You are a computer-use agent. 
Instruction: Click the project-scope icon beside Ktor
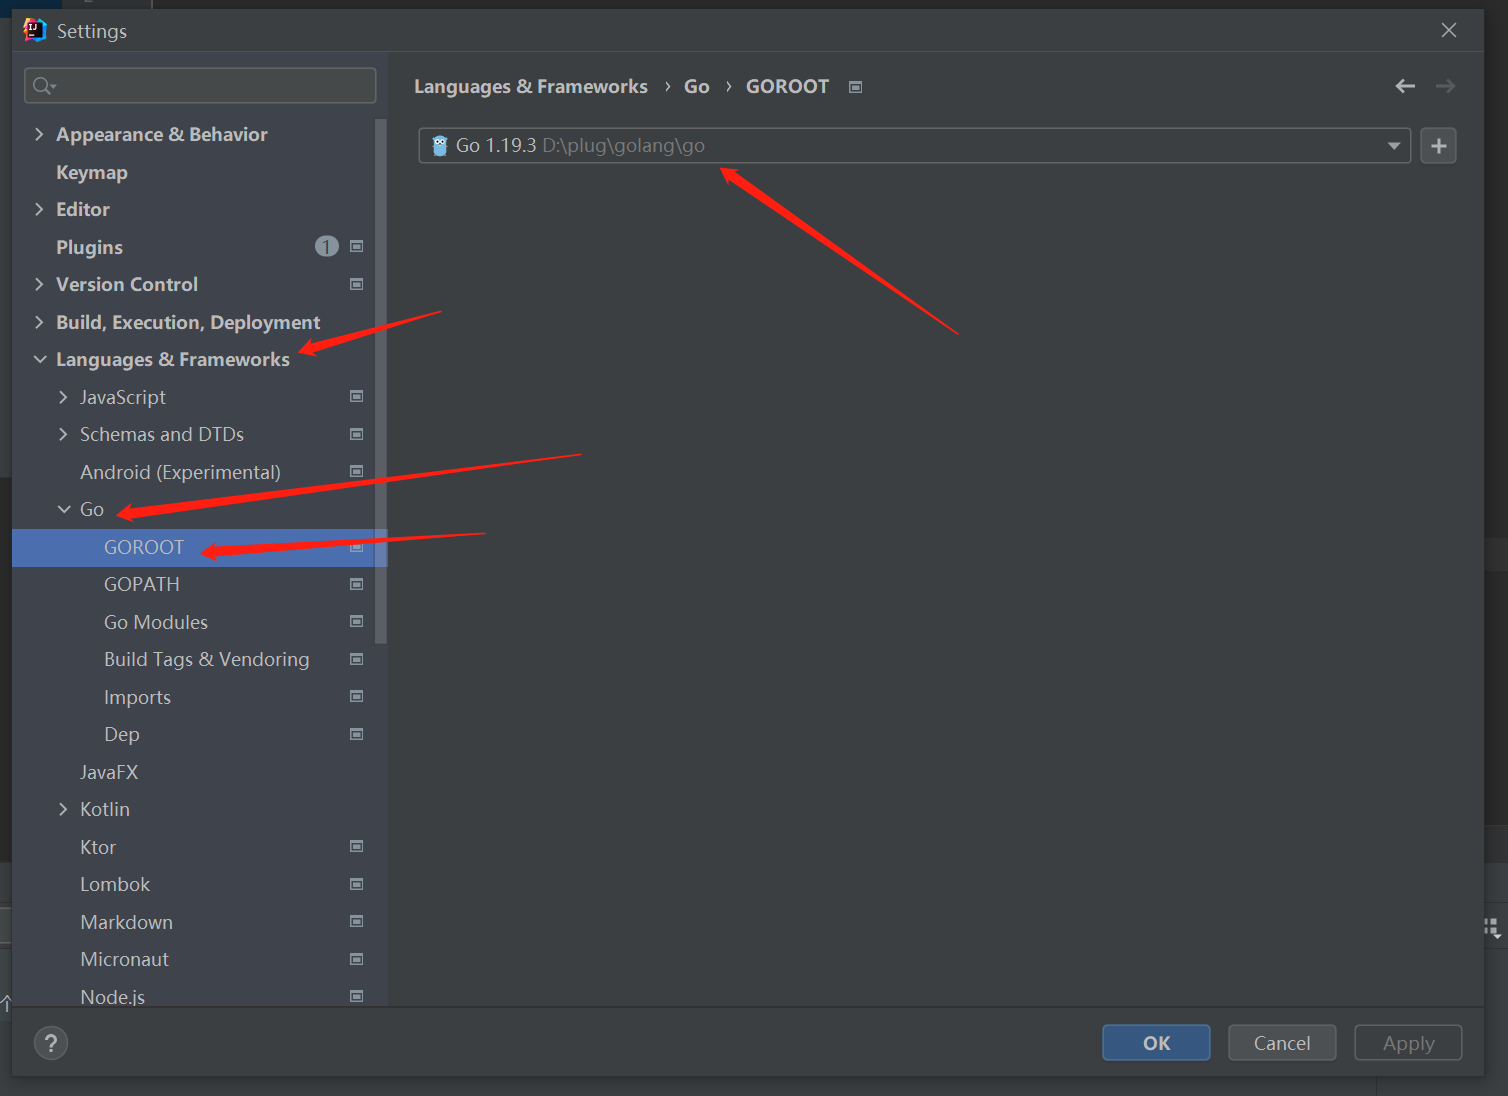tap(356, 847)
